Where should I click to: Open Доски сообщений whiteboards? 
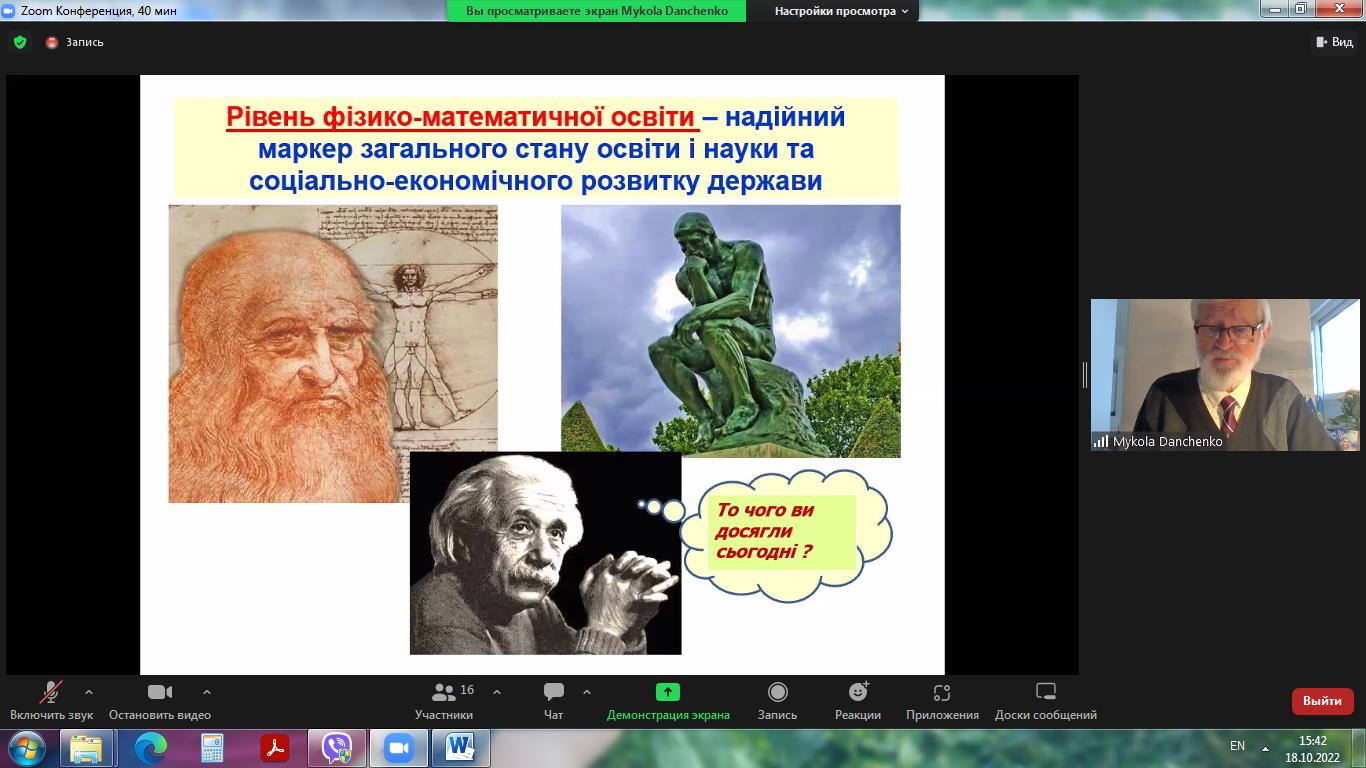pyautogui.click(x=1046, y=701)
